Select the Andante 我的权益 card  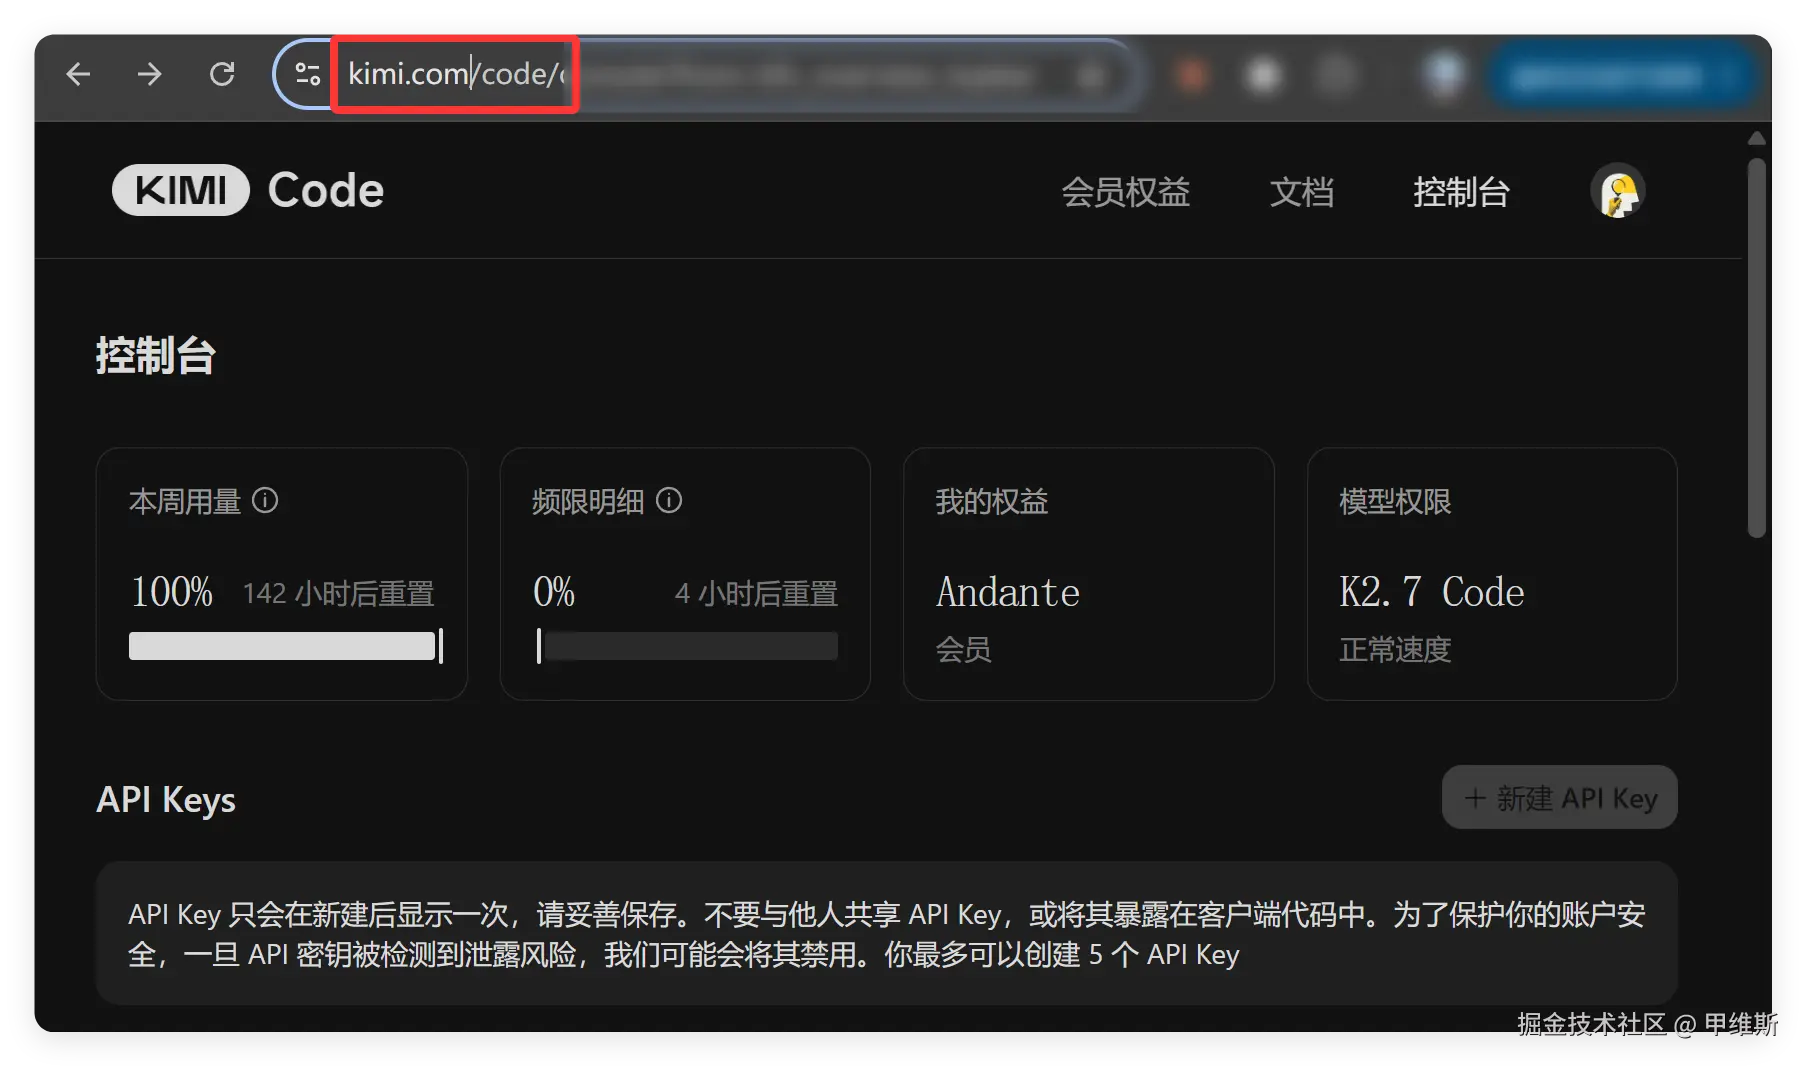1088,574
